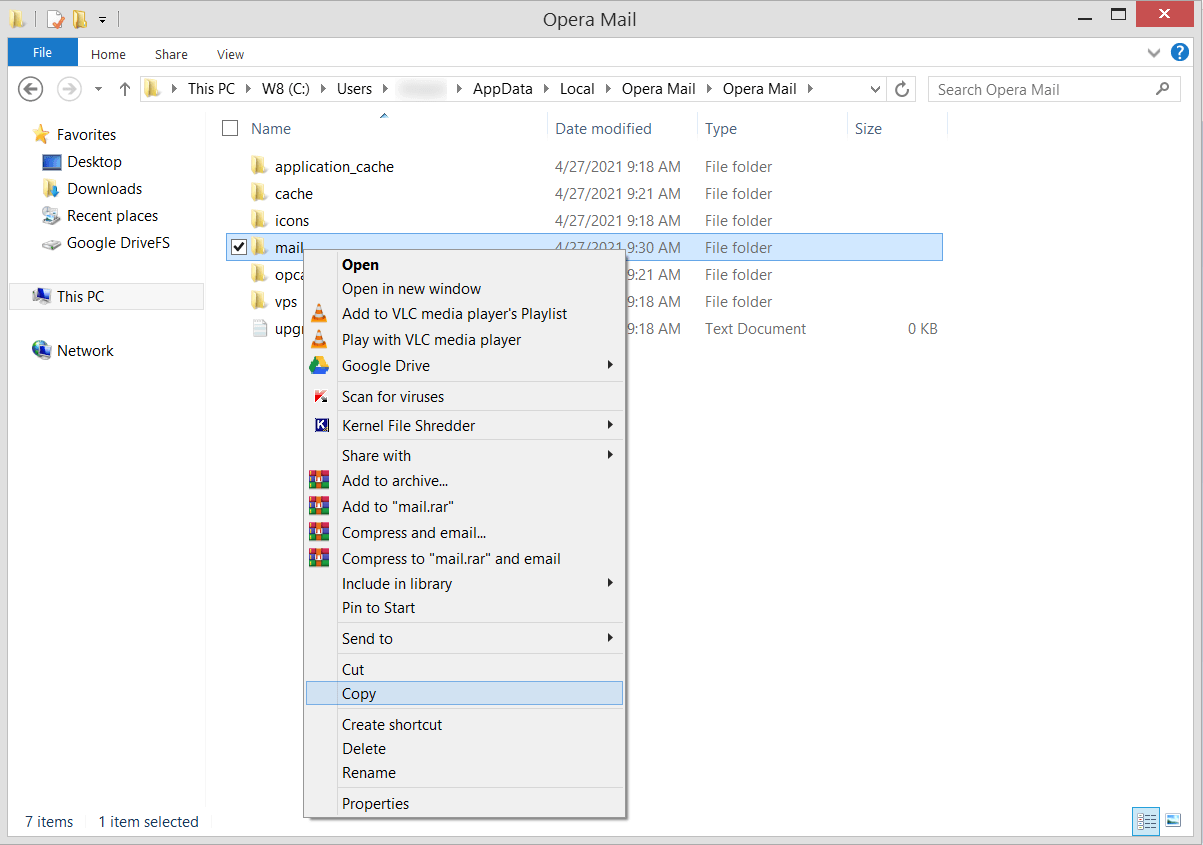Open the recent locations dropdown arrow
The width and height of the screenshot is (1203, 845).
click(x=98, y=89)
